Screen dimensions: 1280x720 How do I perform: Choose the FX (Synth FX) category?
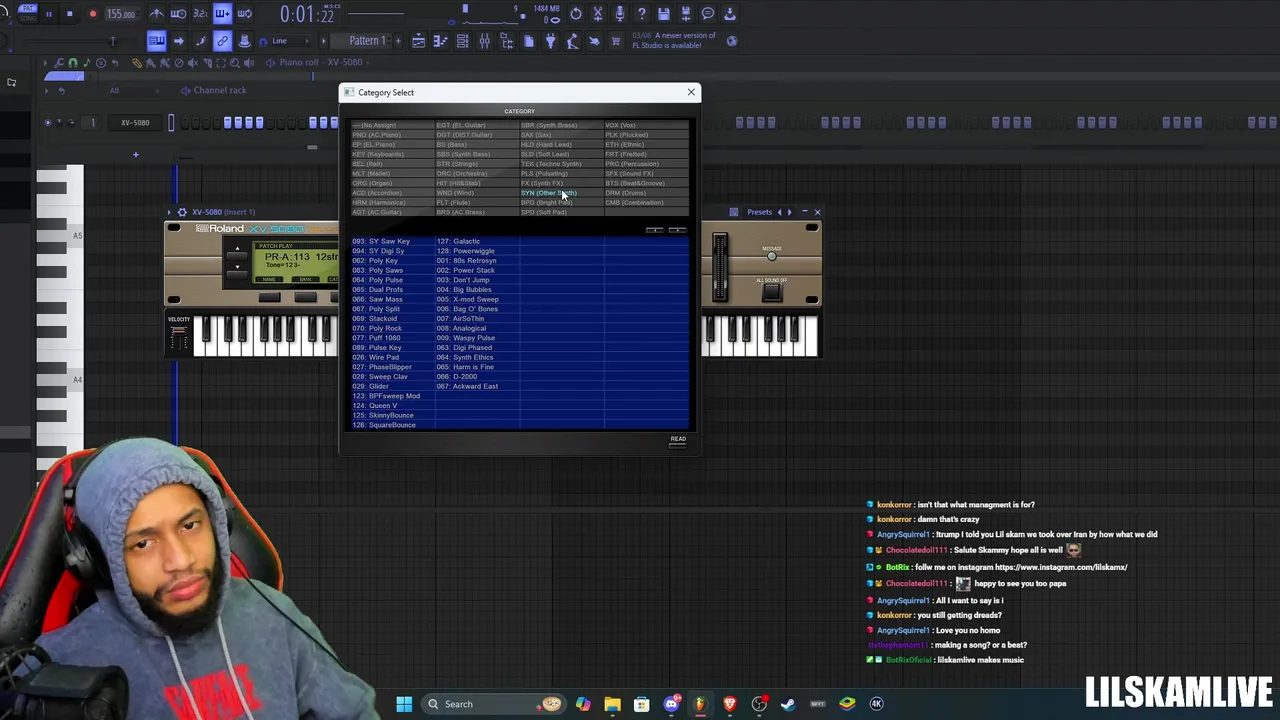[542, 183]
